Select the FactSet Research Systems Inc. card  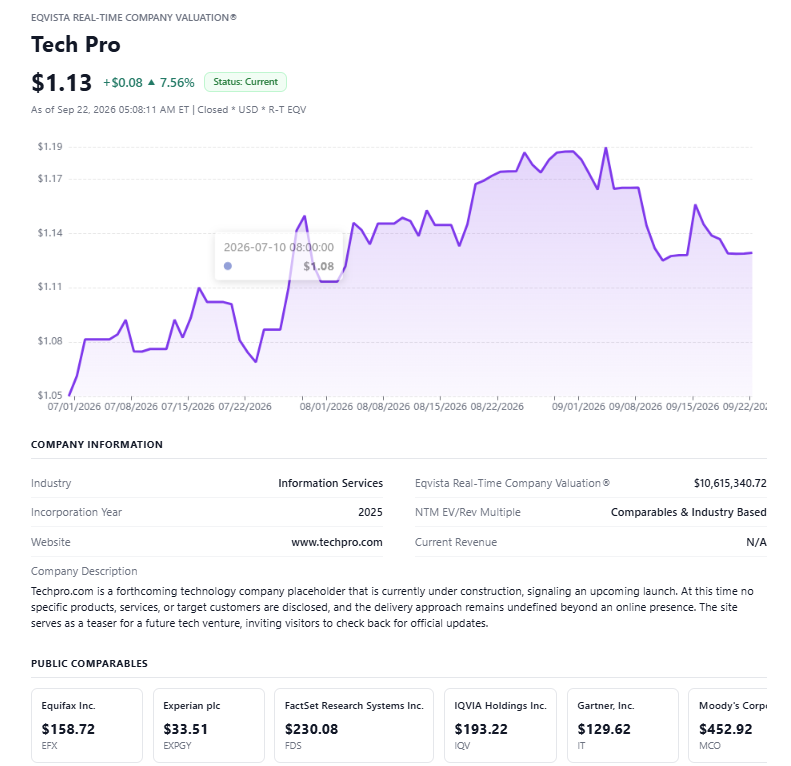354,725
